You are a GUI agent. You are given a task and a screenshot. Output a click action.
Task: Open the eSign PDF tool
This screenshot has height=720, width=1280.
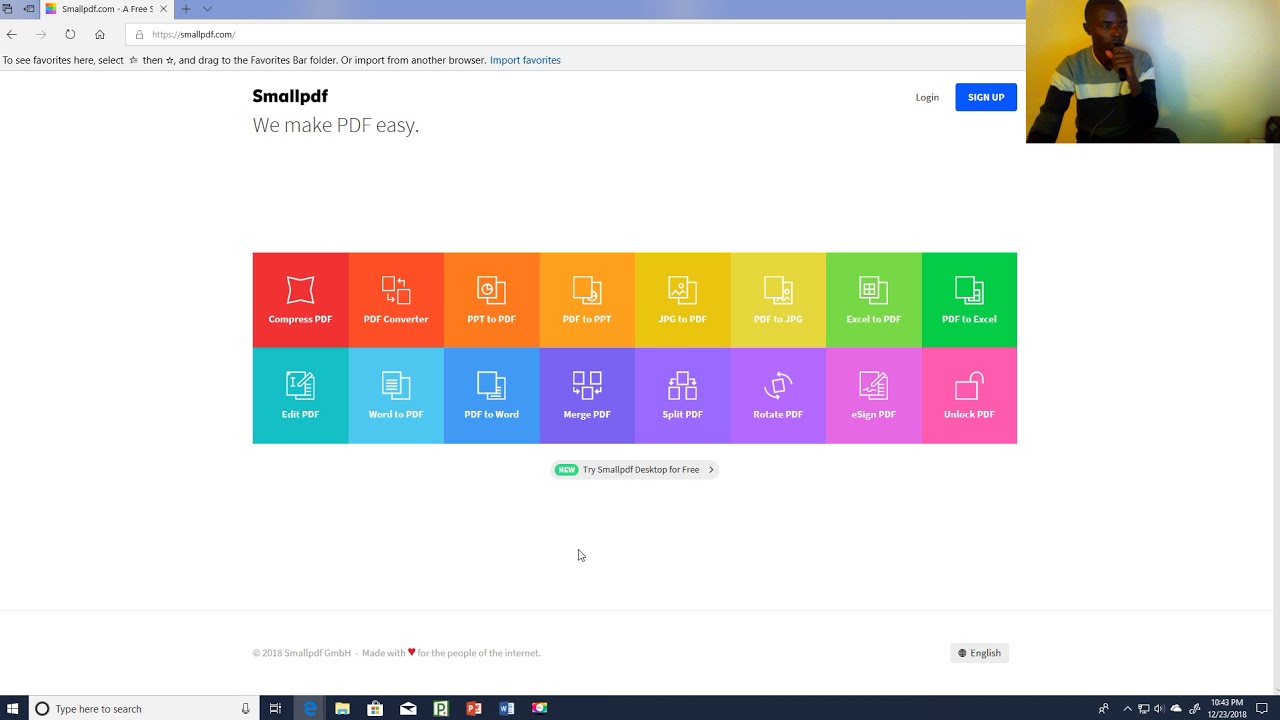point(873,396)
